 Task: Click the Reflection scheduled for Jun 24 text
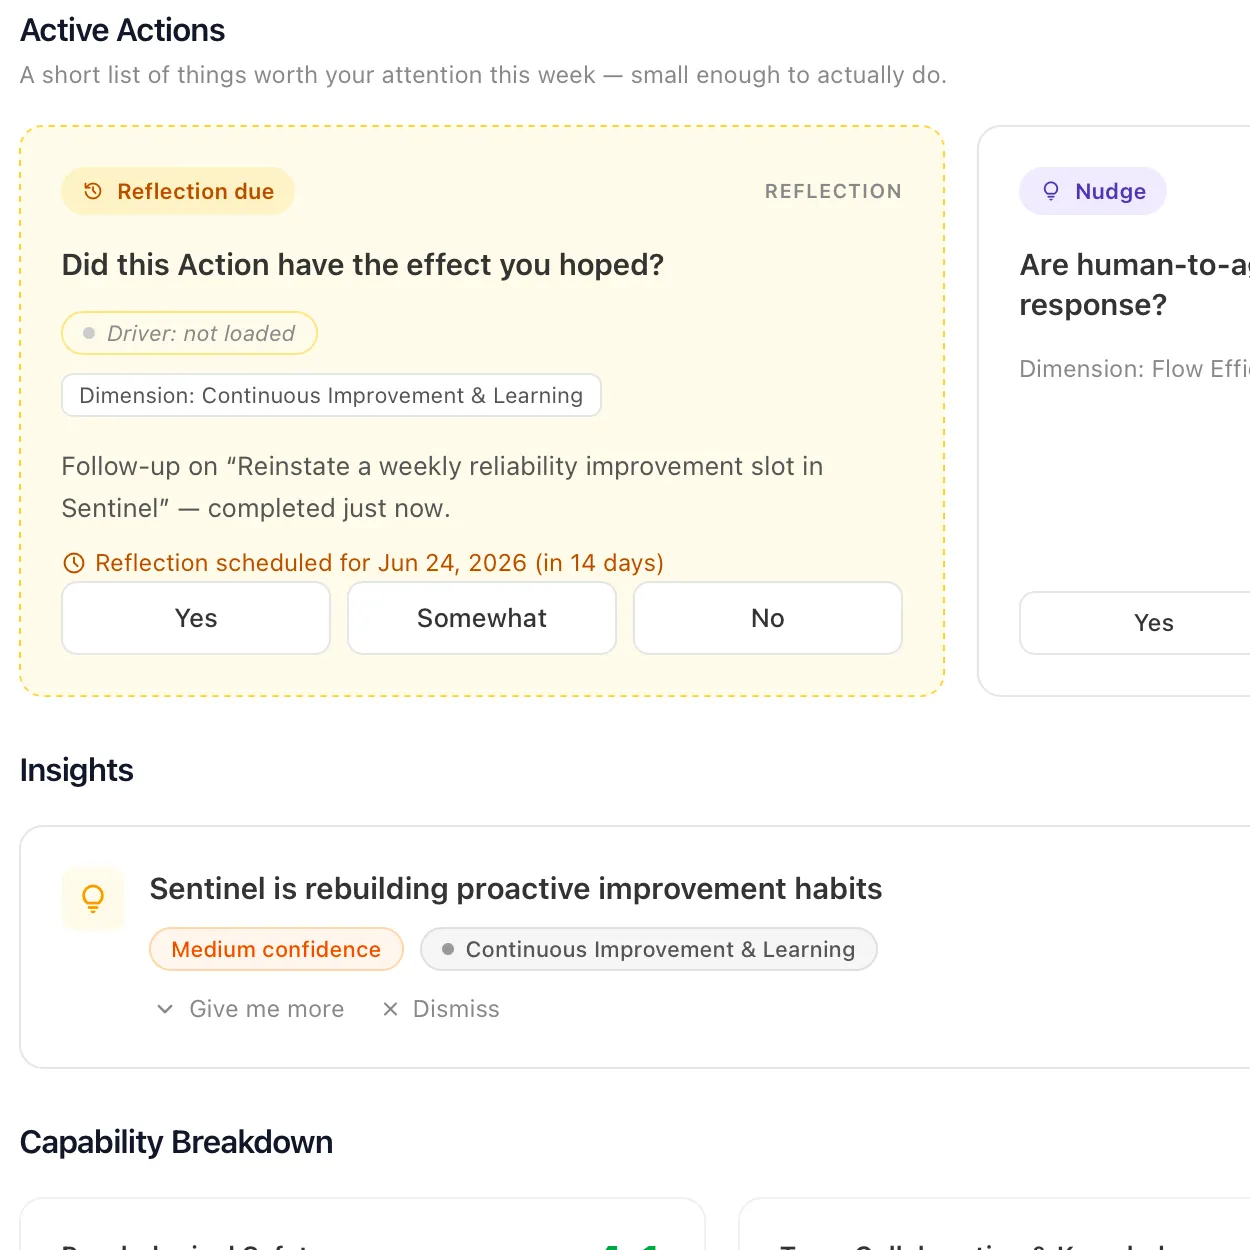pyautogui.click(x=379, y=563)
